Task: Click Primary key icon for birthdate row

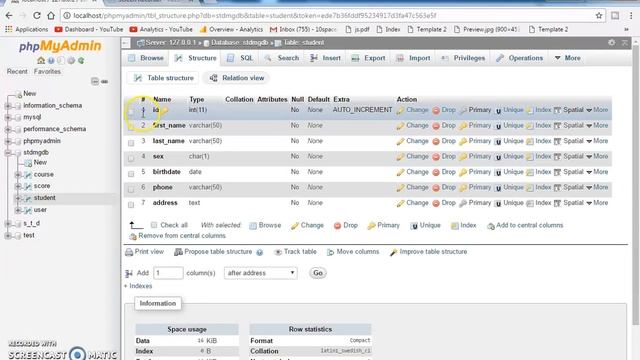Action: pos(463,173)
